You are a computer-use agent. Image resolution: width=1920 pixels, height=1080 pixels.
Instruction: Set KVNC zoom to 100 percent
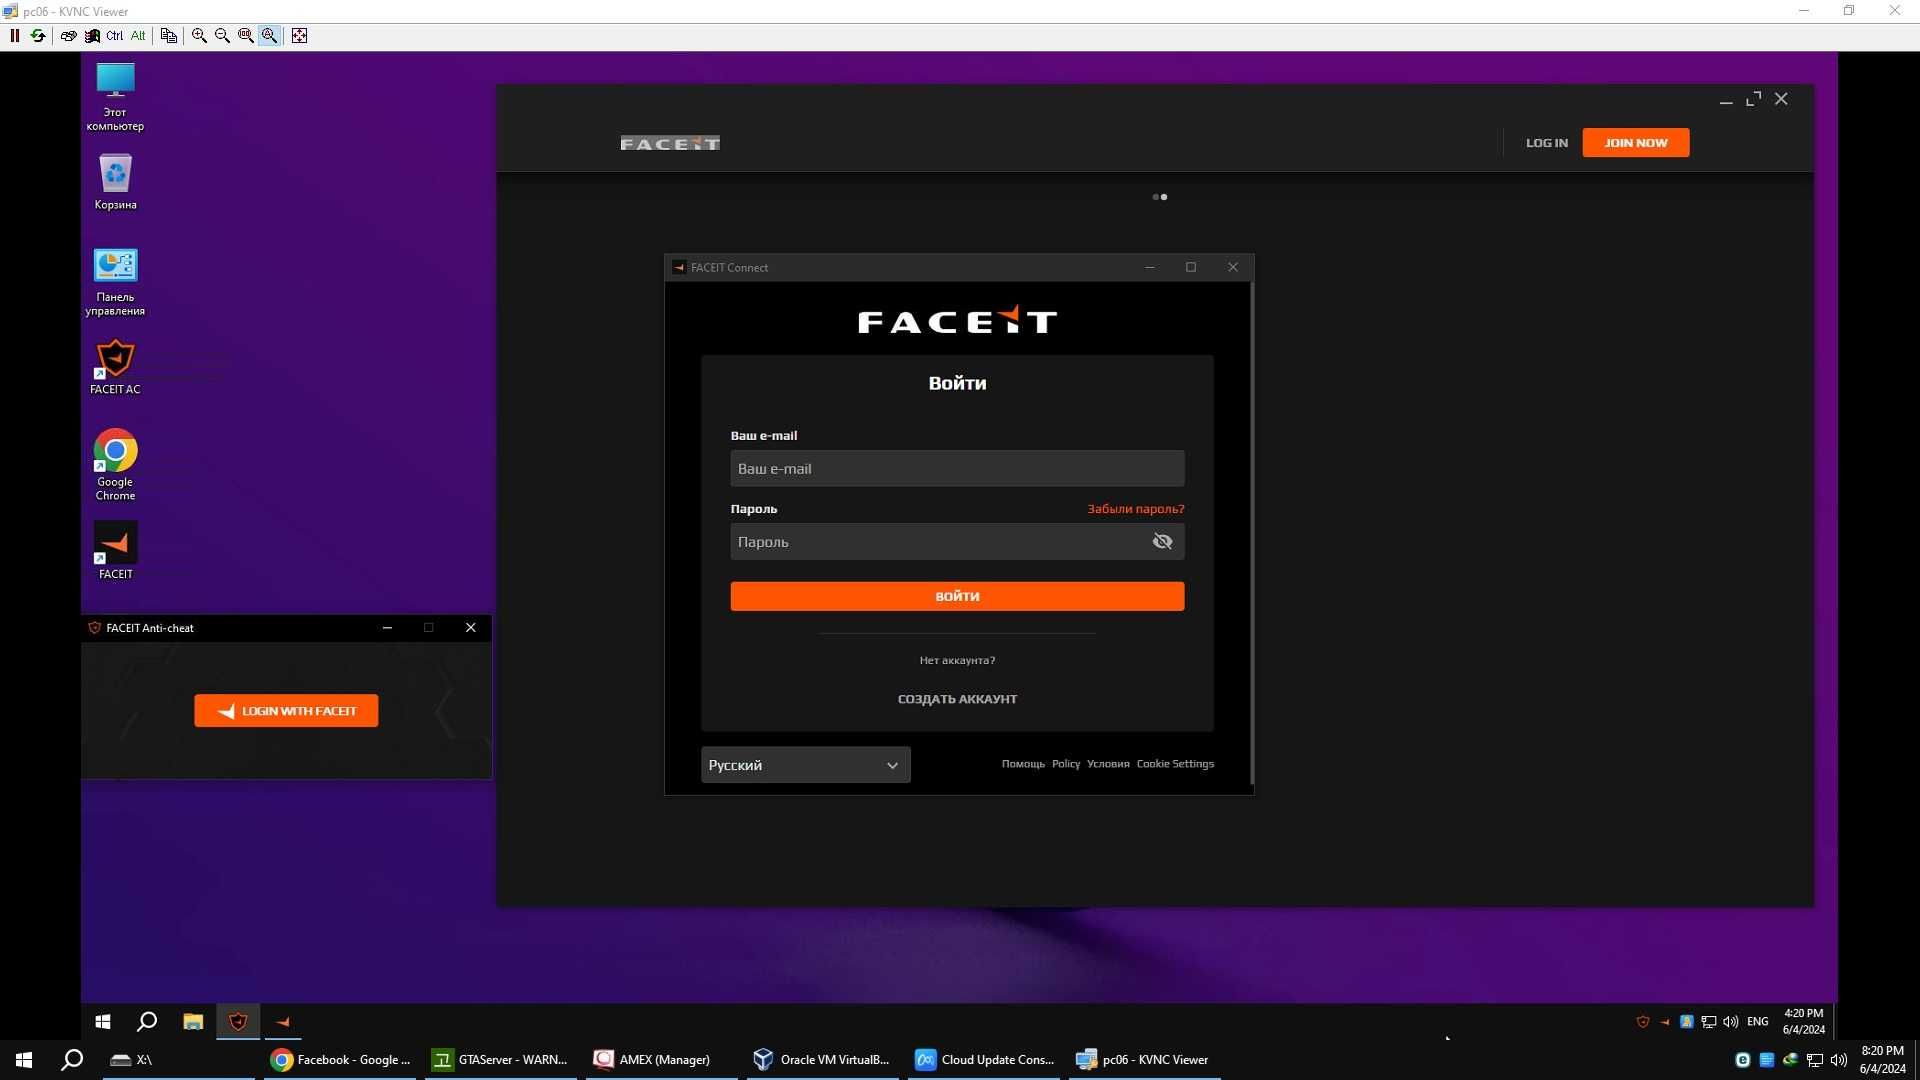click(245, 35)
